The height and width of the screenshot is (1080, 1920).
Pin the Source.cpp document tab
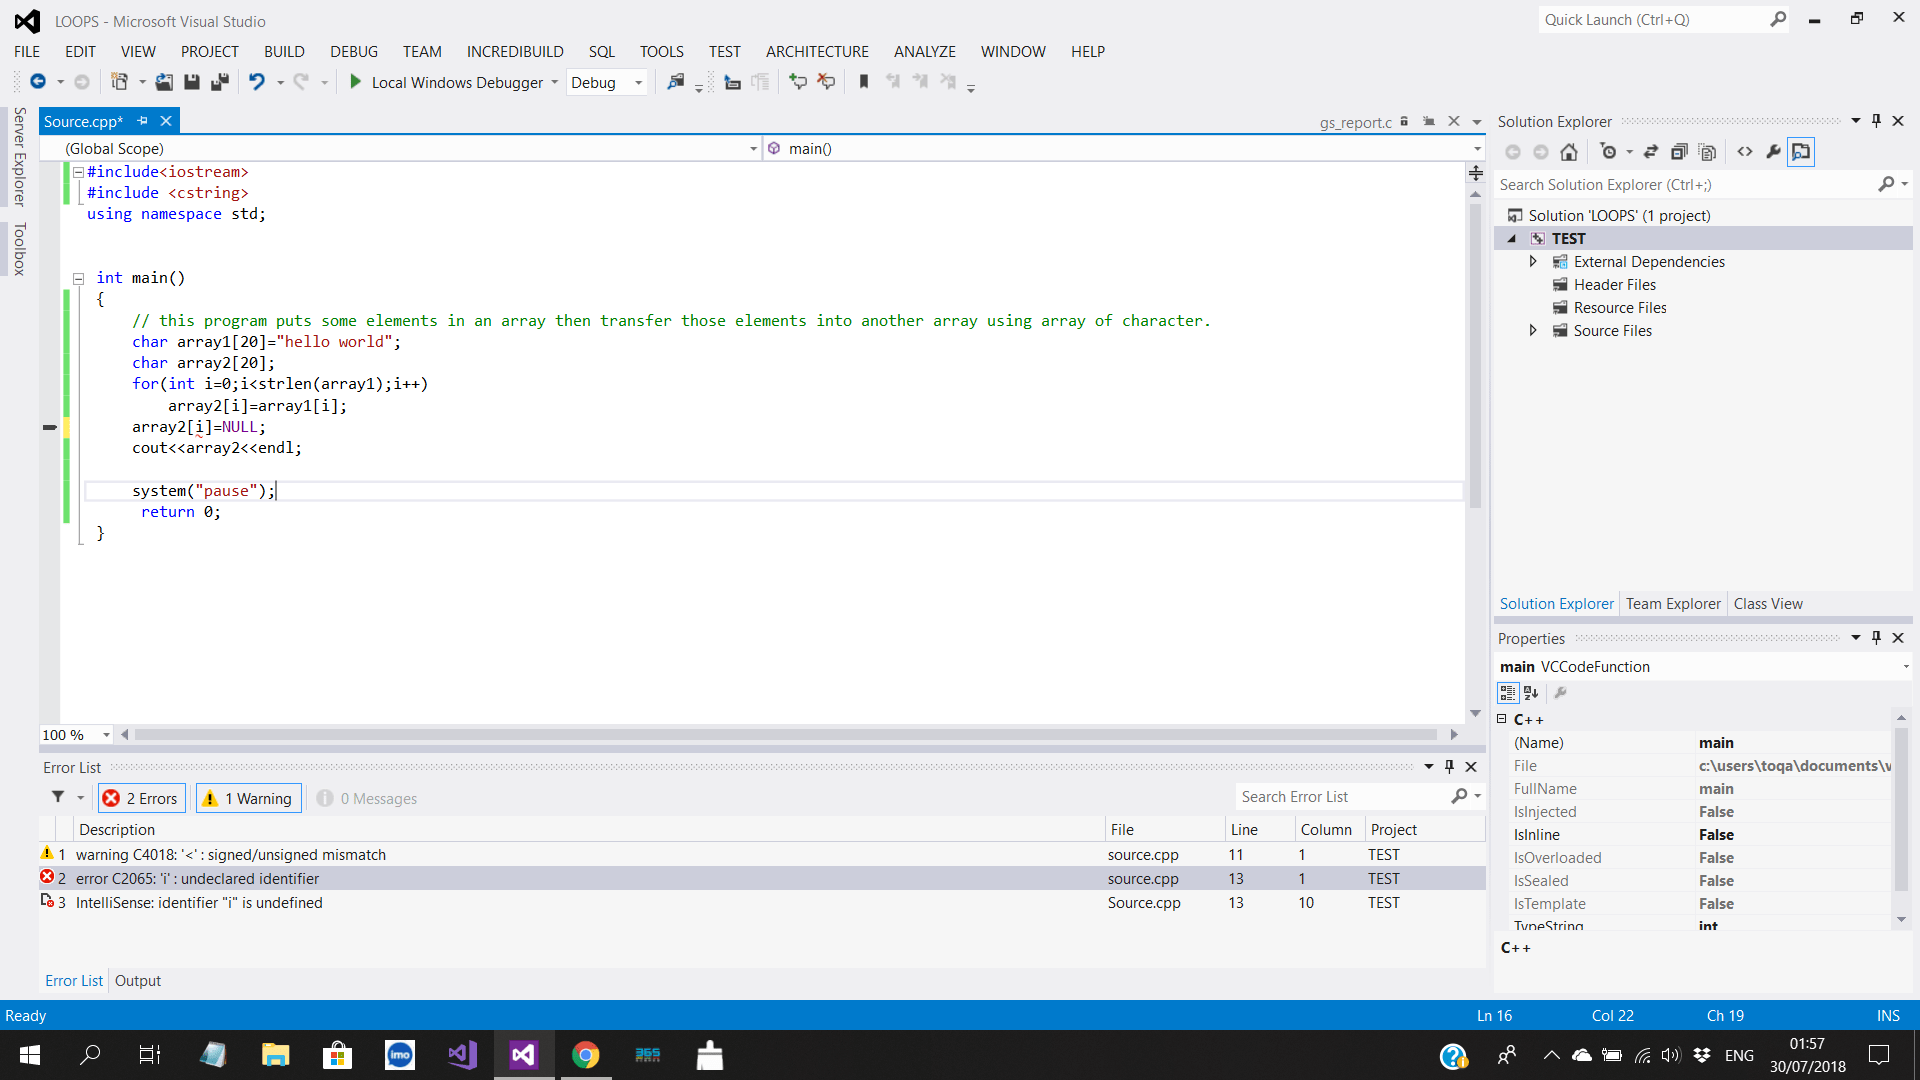(143, 120)
